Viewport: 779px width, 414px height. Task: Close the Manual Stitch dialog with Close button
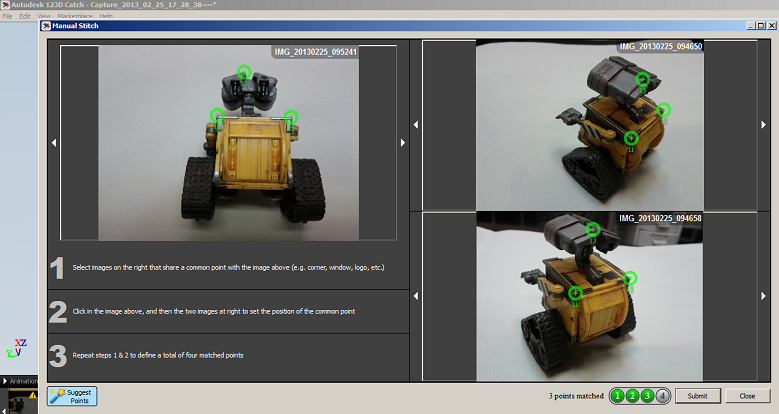coord(747,396)
